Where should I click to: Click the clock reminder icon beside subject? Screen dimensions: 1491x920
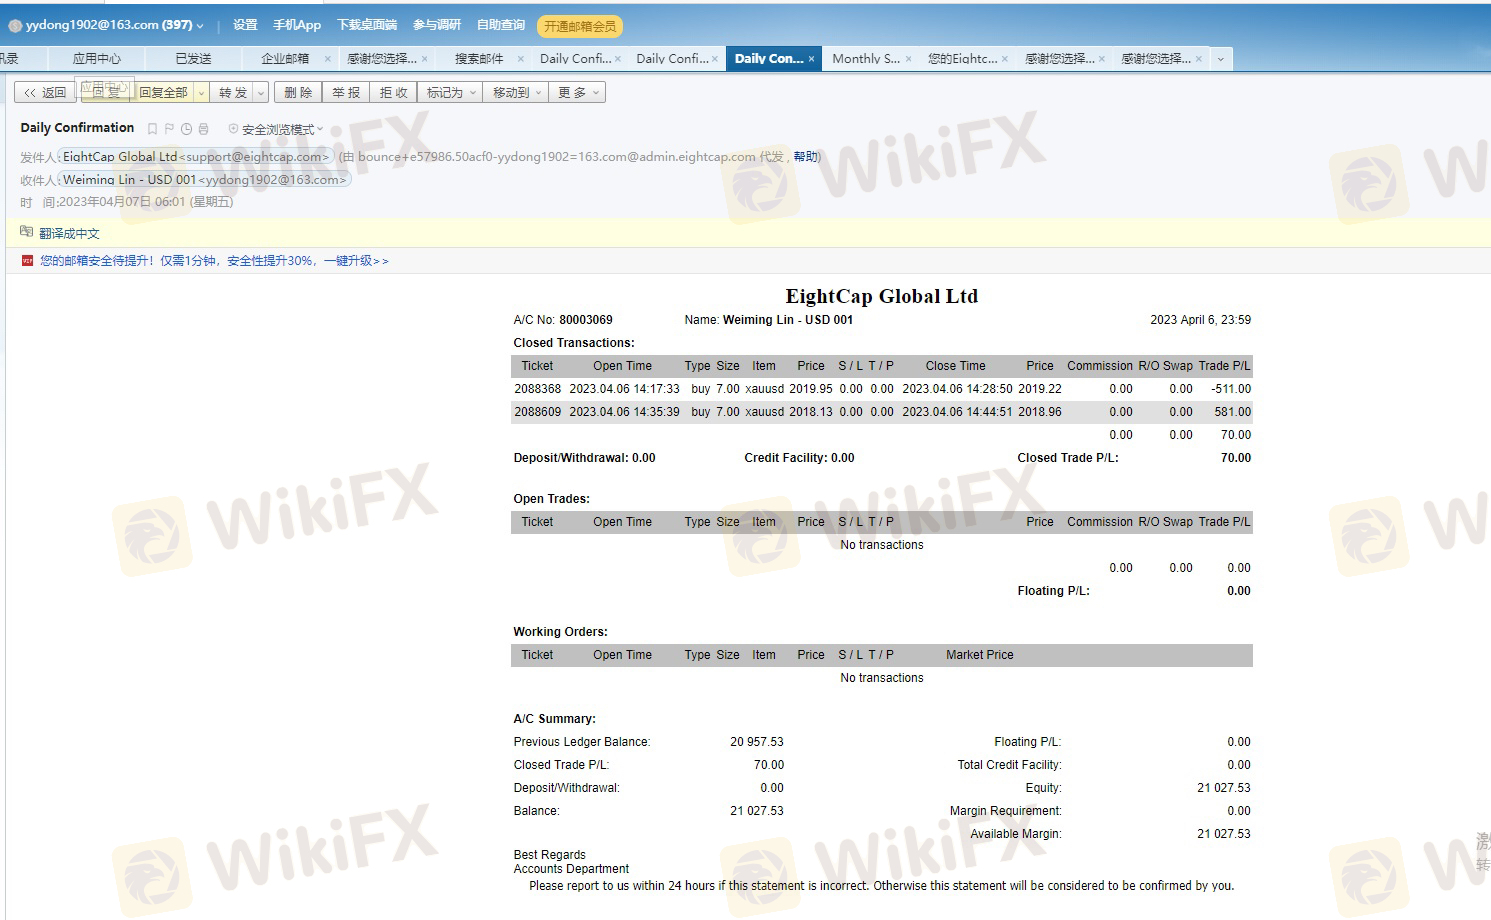186,129
